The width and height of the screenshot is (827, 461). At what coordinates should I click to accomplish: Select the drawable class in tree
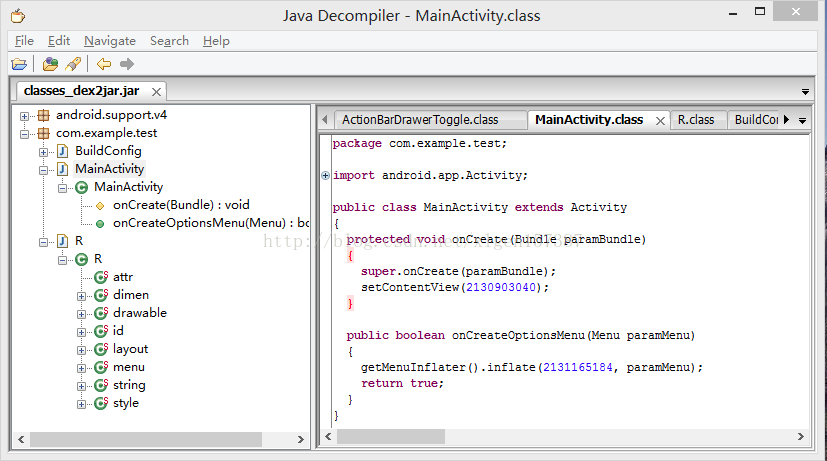tap(139, 313)
